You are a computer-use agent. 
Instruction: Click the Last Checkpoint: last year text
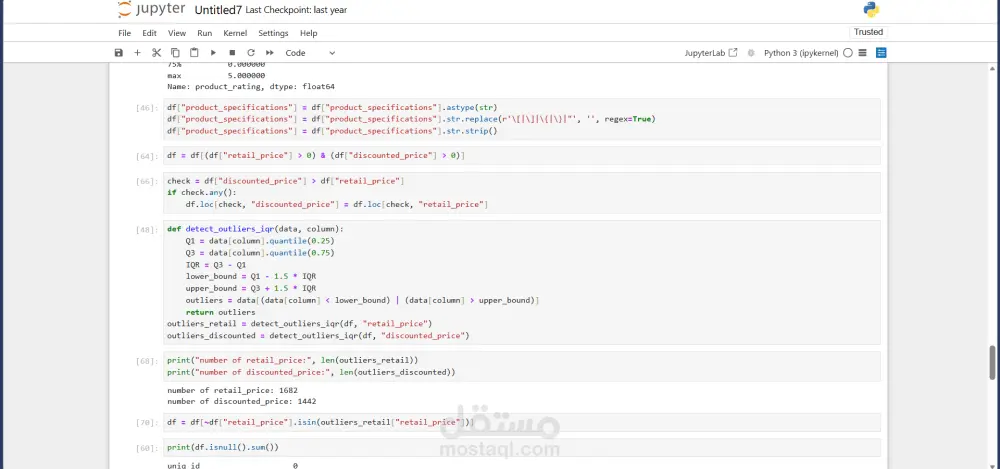coord(297,10)
